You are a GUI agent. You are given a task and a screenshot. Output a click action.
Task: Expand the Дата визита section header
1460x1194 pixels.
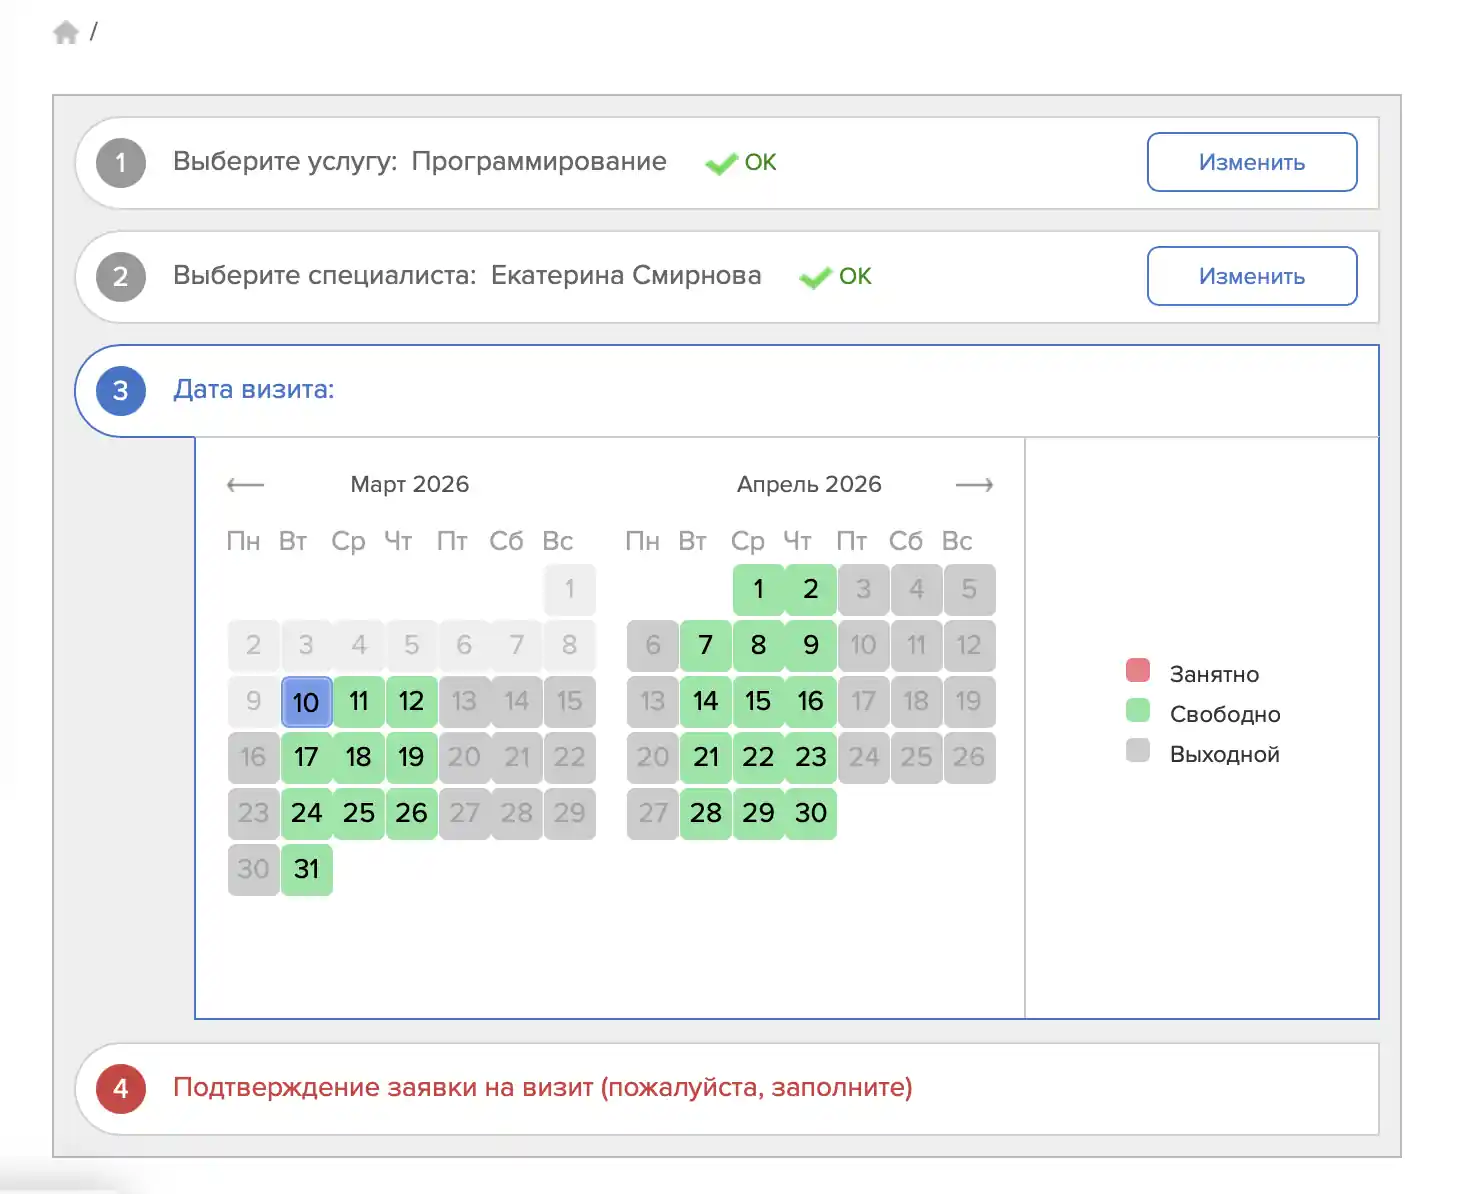click(x=255, y=391)
